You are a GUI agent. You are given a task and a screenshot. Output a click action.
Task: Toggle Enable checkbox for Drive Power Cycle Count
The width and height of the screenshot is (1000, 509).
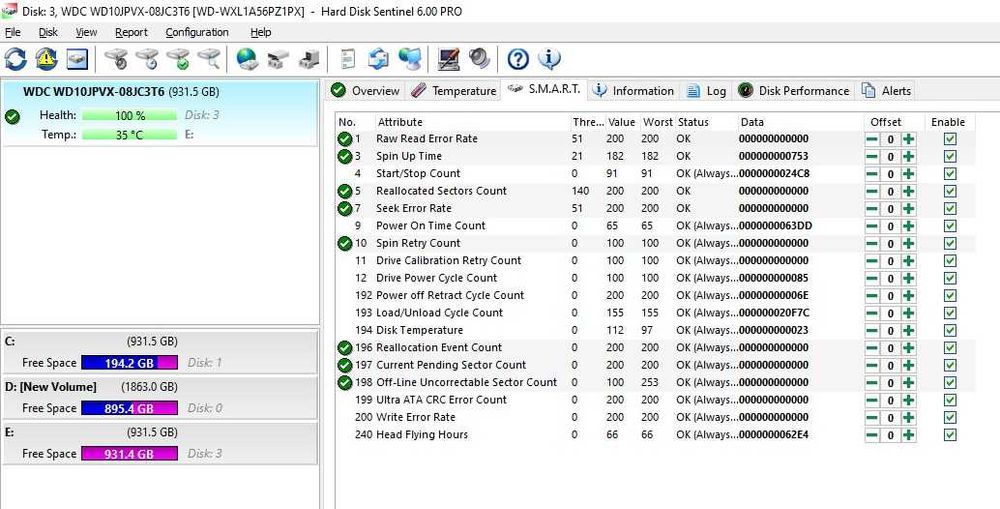(950, 278)
